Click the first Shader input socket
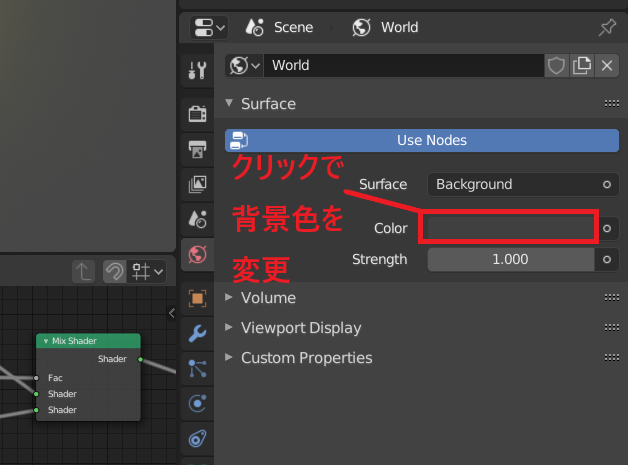 point(36,394)
